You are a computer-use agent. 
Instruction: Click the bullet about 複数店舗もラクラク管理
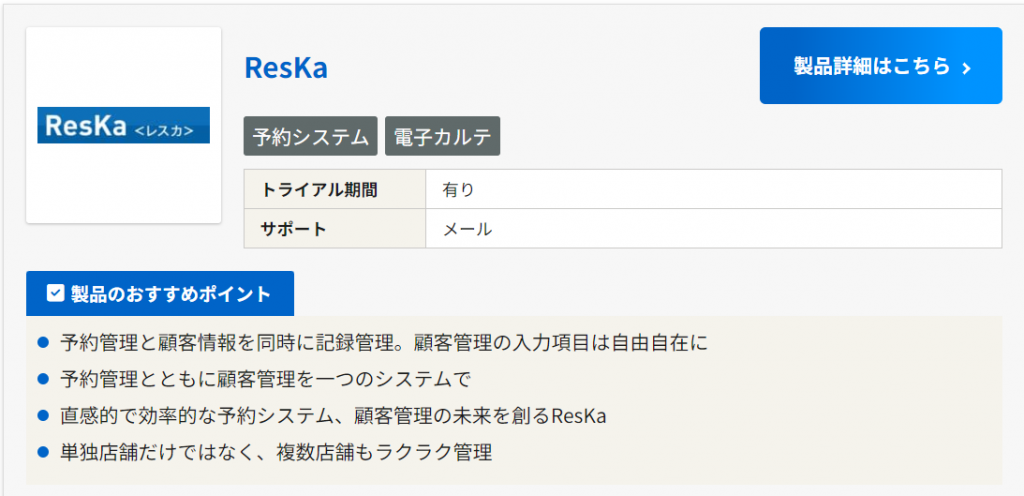[x=276, y=452]
